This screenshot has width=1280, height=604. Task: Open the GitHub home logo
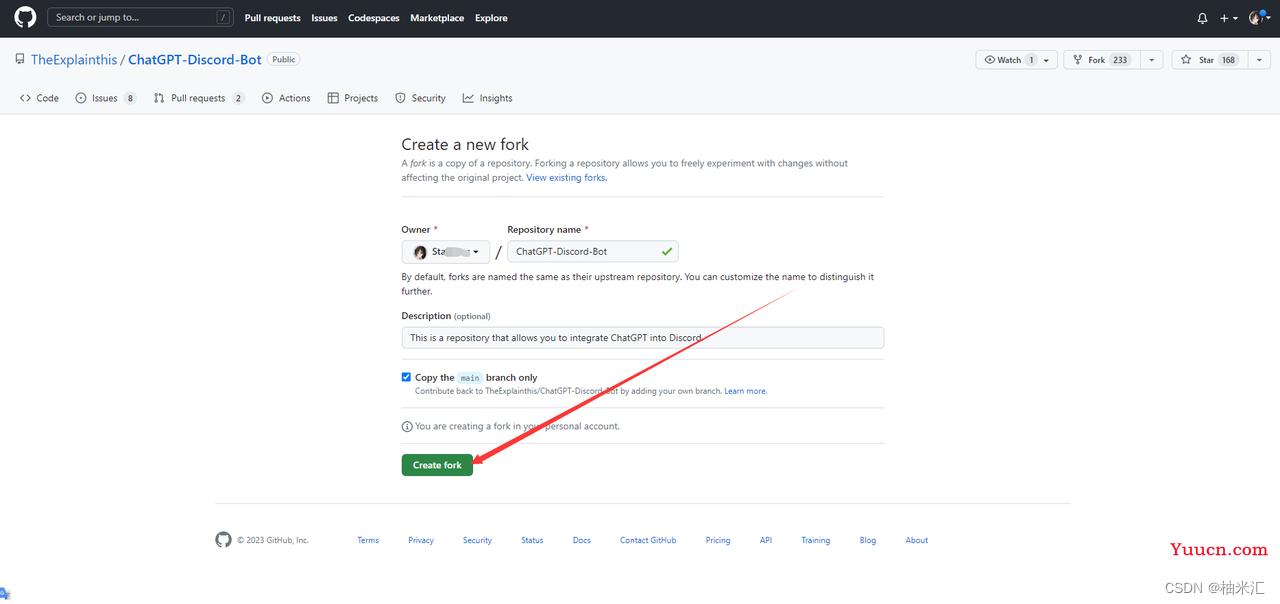(25, 18)
